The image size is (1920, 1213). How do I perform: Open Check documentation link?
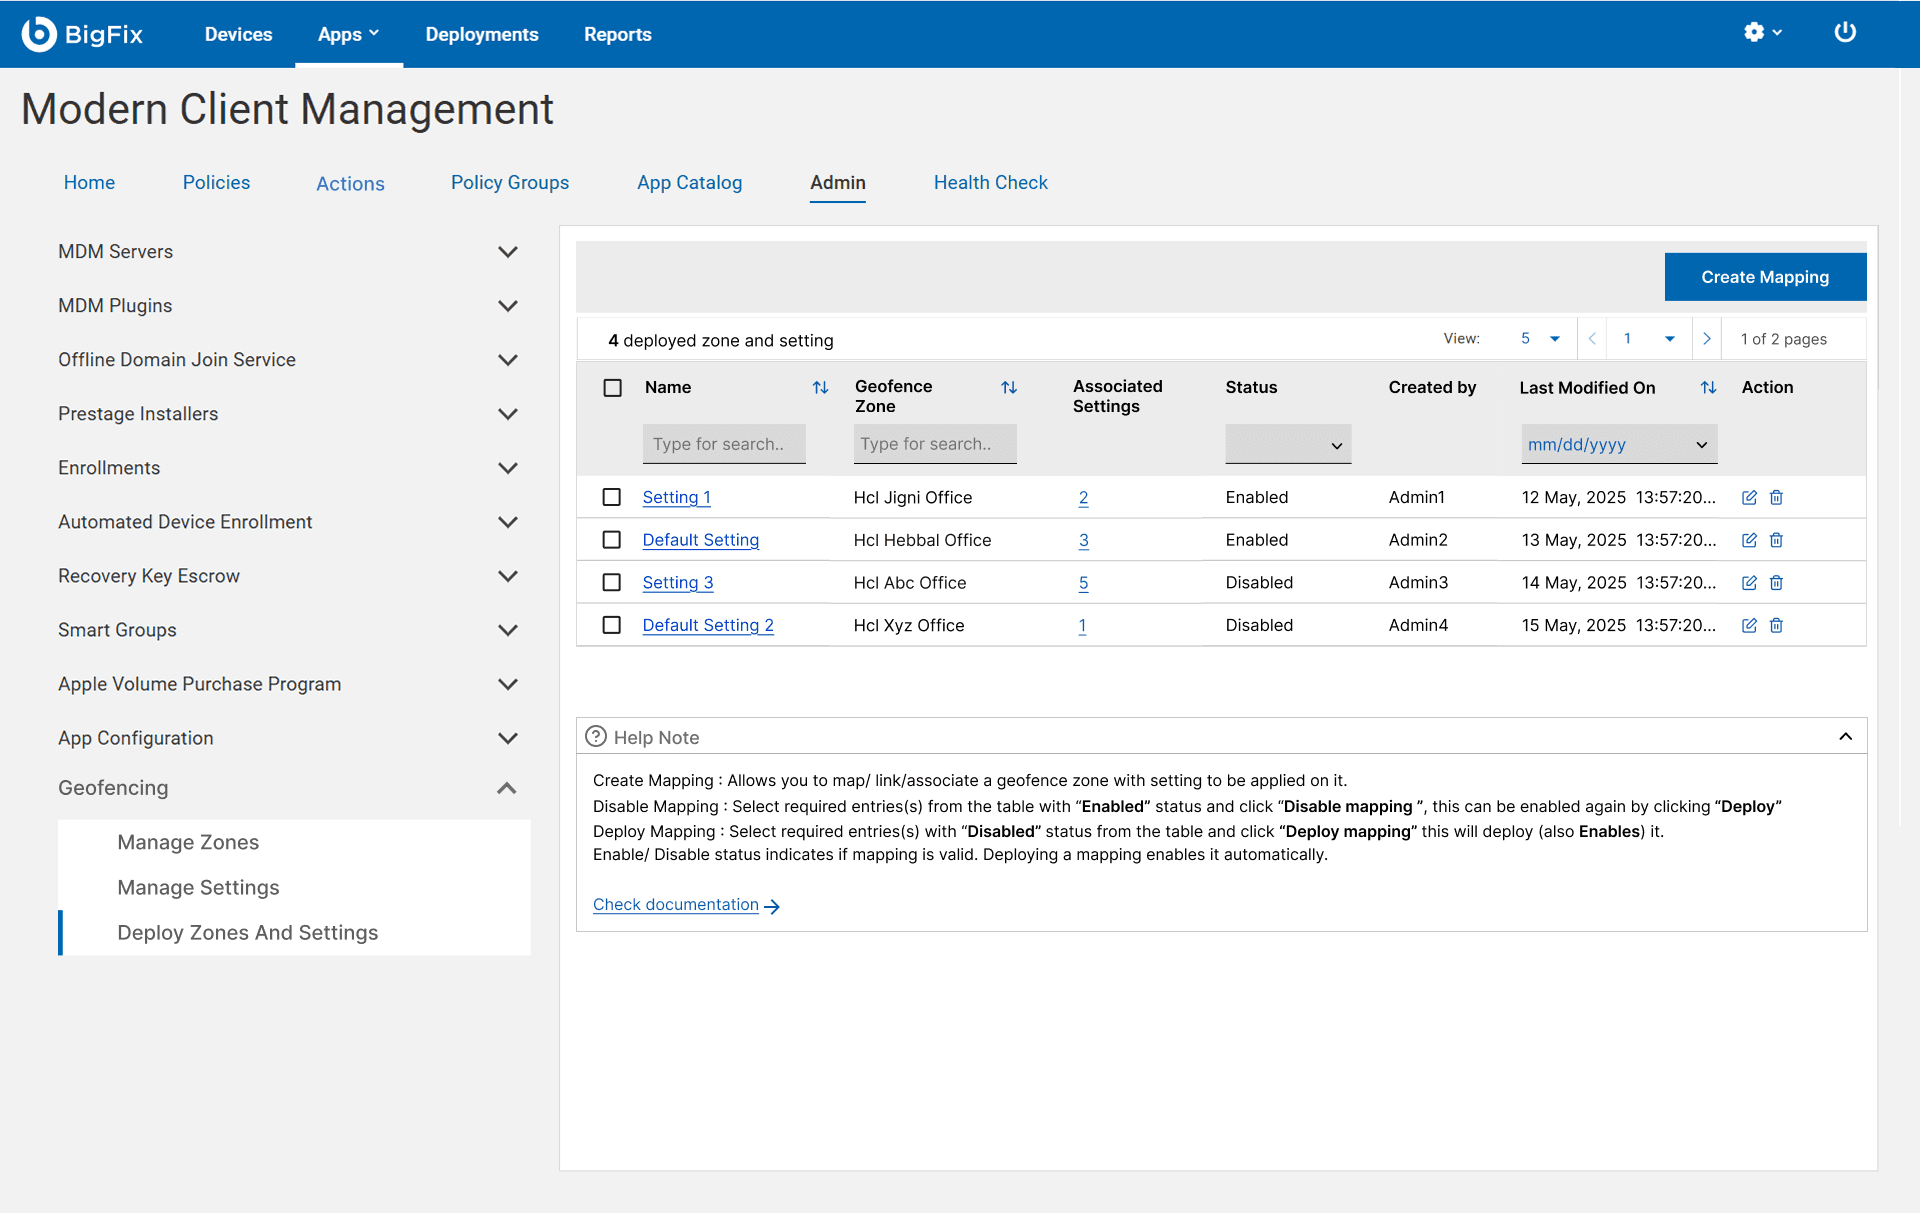coord(676,904)
